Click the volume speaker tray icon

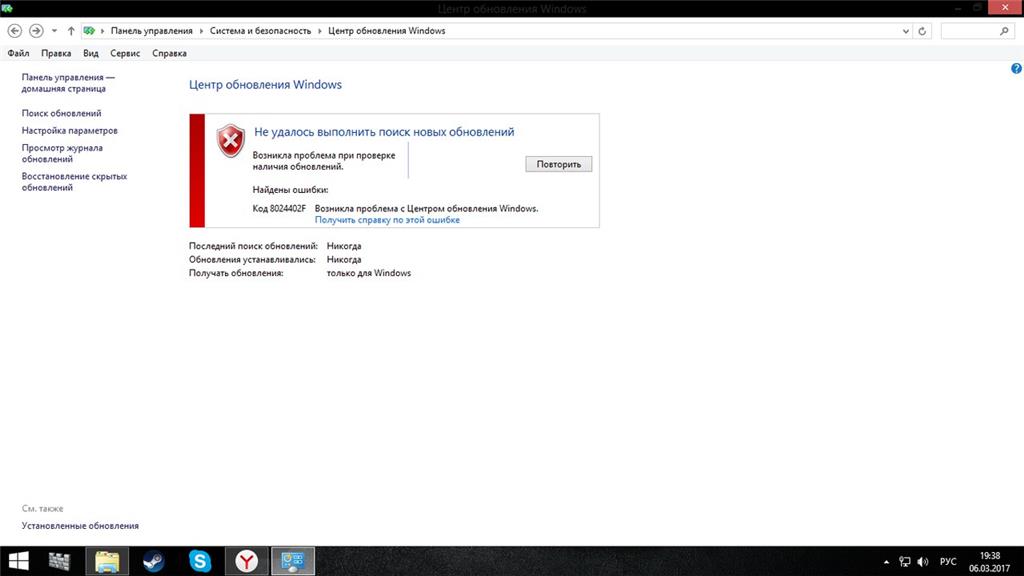(923, 562)
